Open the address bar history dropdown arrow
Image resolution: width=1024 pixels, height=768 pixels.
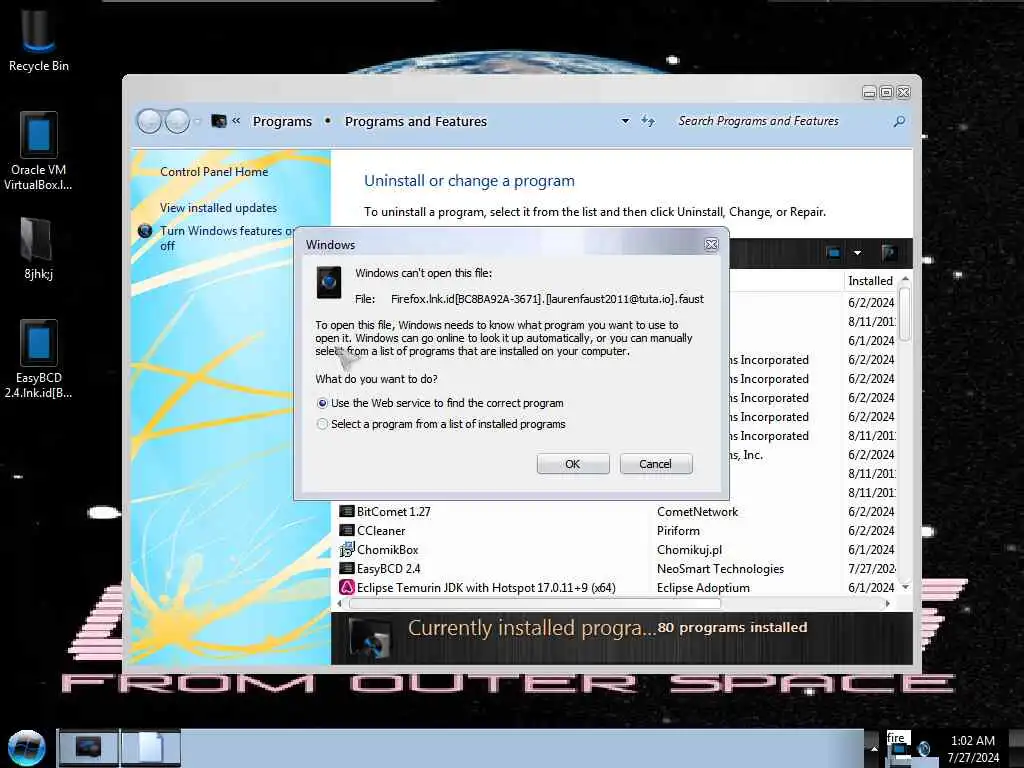[x=625, y=121]
